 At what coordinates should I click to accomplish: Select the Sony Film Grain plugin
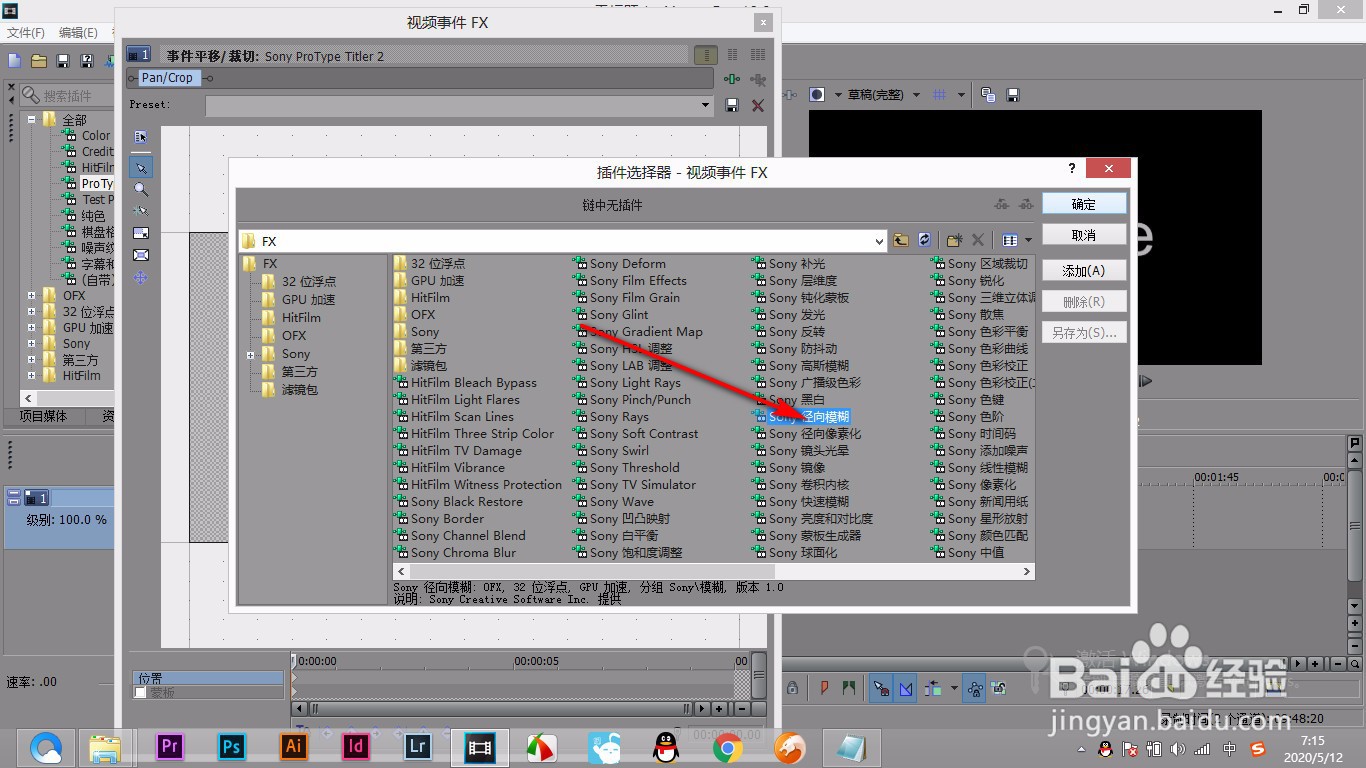pos(626,298)
